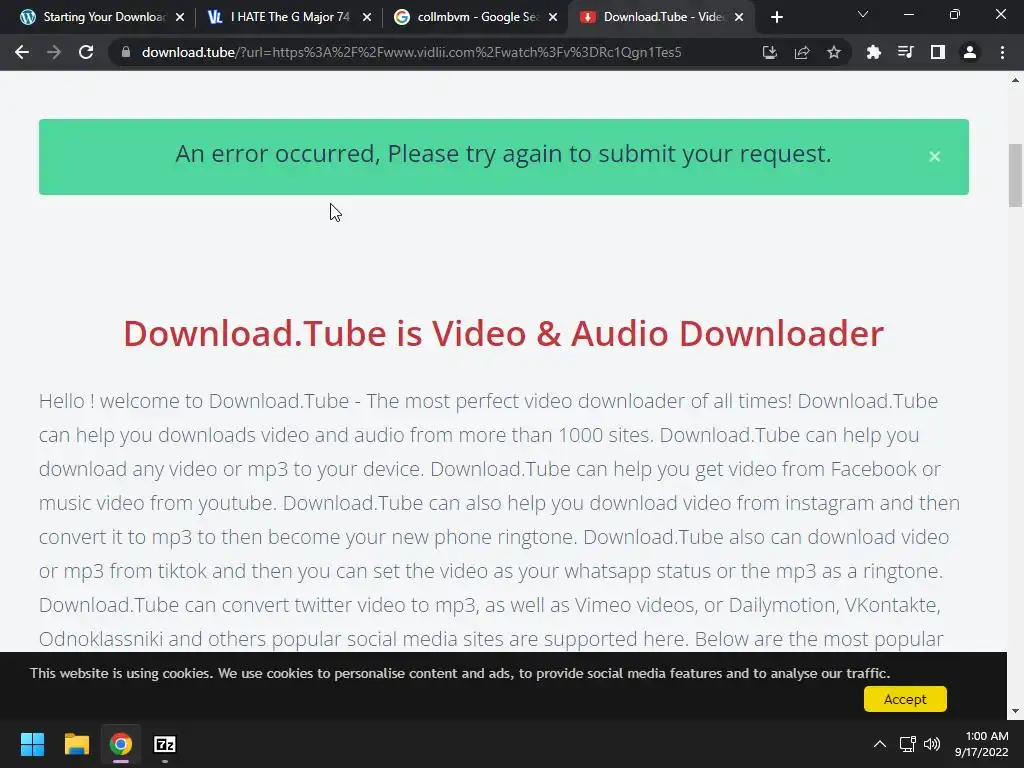The width and height of the screenshot is (1024, 768).
Task: Click the error occurred message text
Action: [503, 154]
